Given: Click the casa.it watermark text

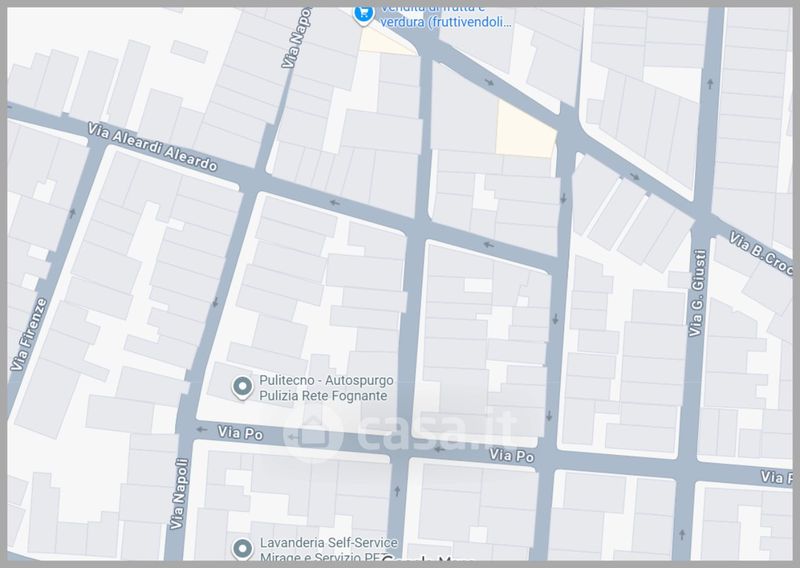Looking at the screenshot, I should coord(430,432).
